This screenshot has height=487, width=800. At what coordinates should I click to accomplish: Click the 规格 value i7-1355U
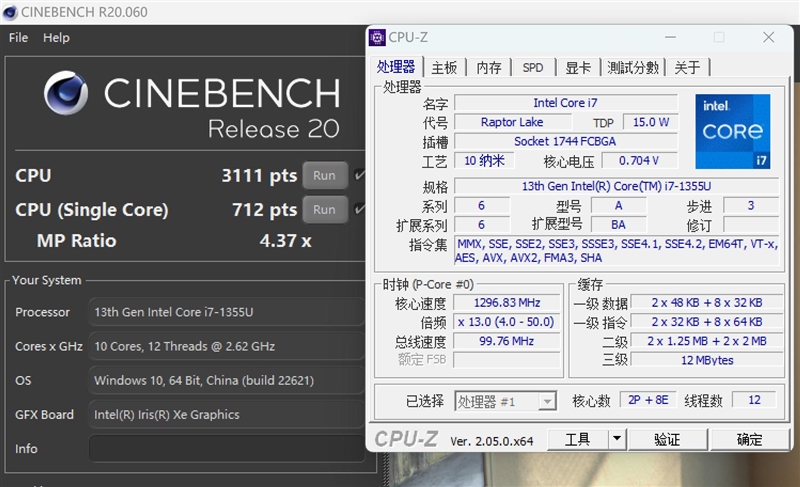point(616,186)
